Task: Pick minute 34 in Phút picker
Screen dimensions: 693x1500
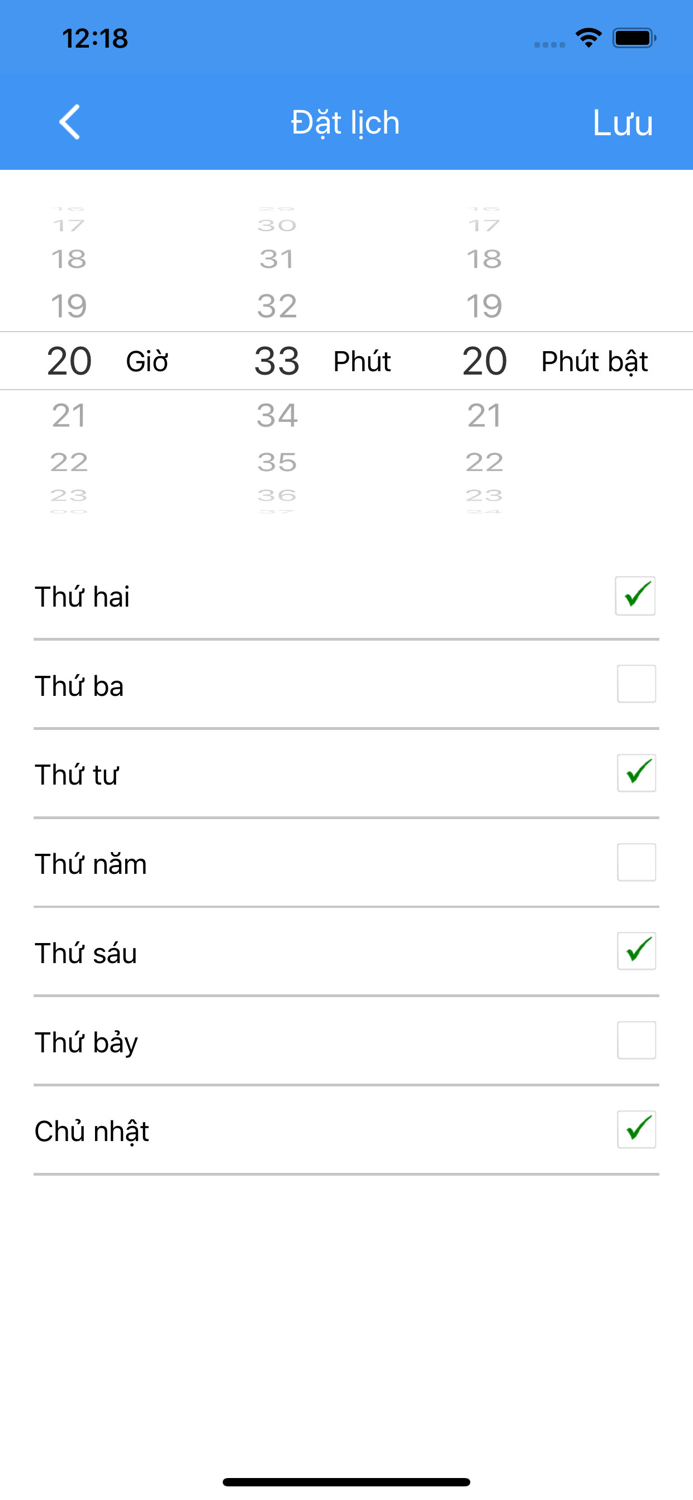Action: tap(277, 415)
